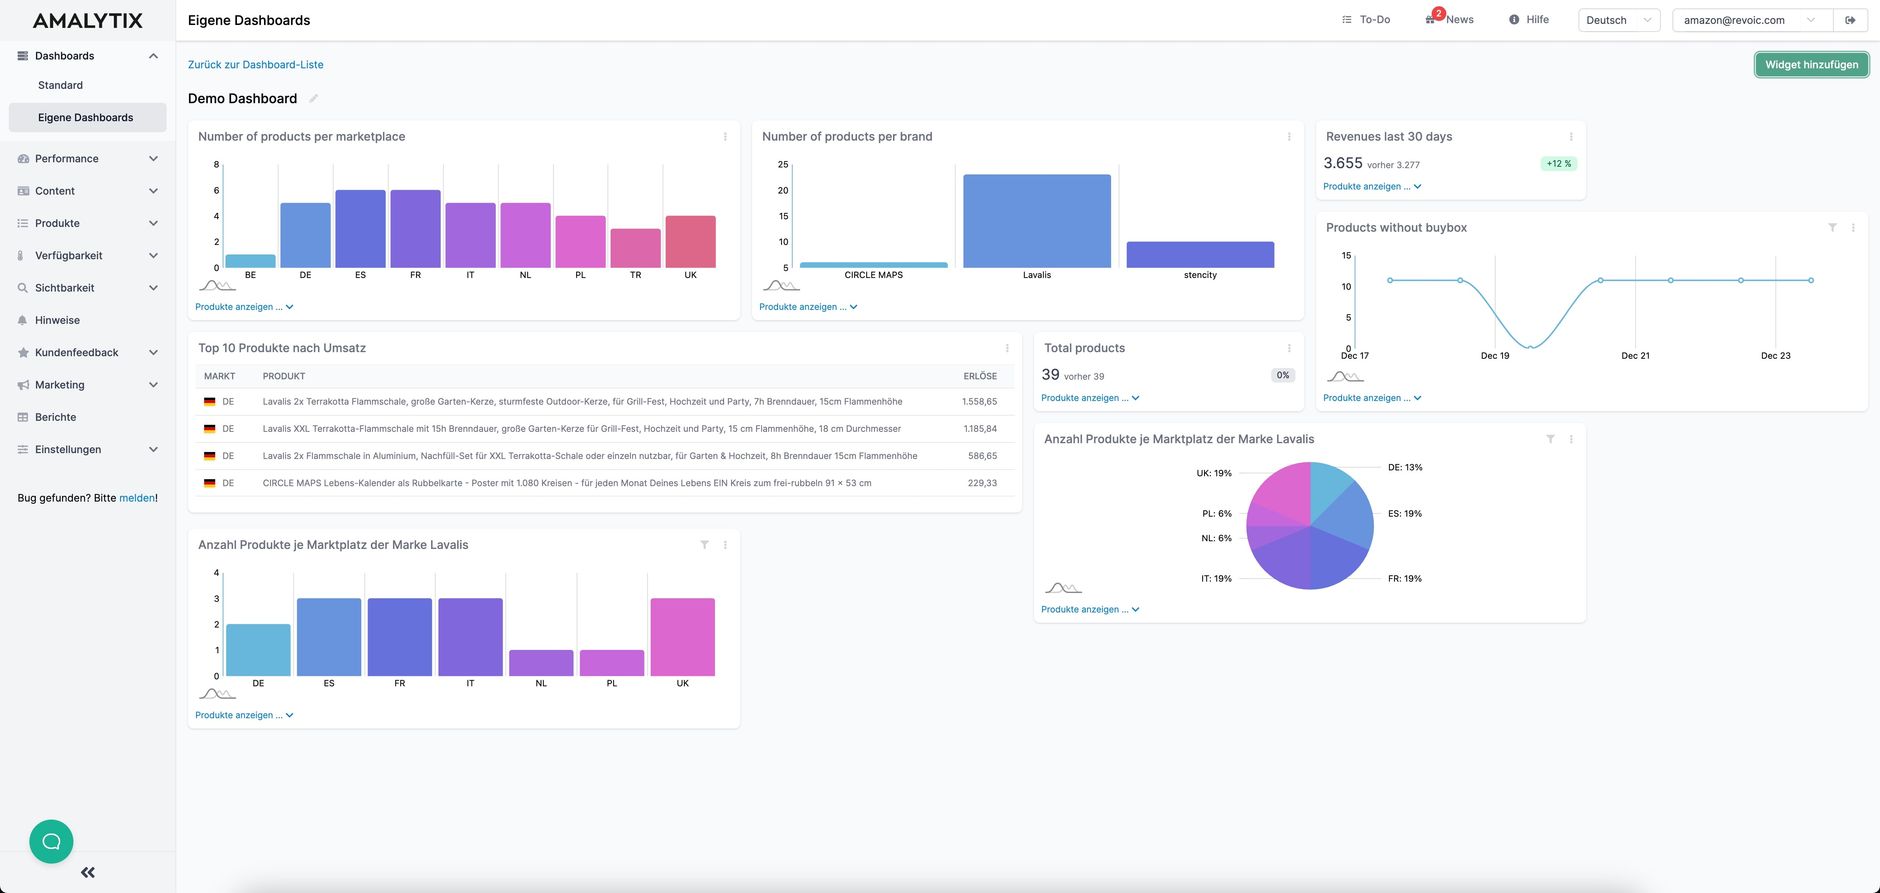Expand the Einstellungen menu
Viewport: 1880px width, 893px height.
click(x=153, y=450)
